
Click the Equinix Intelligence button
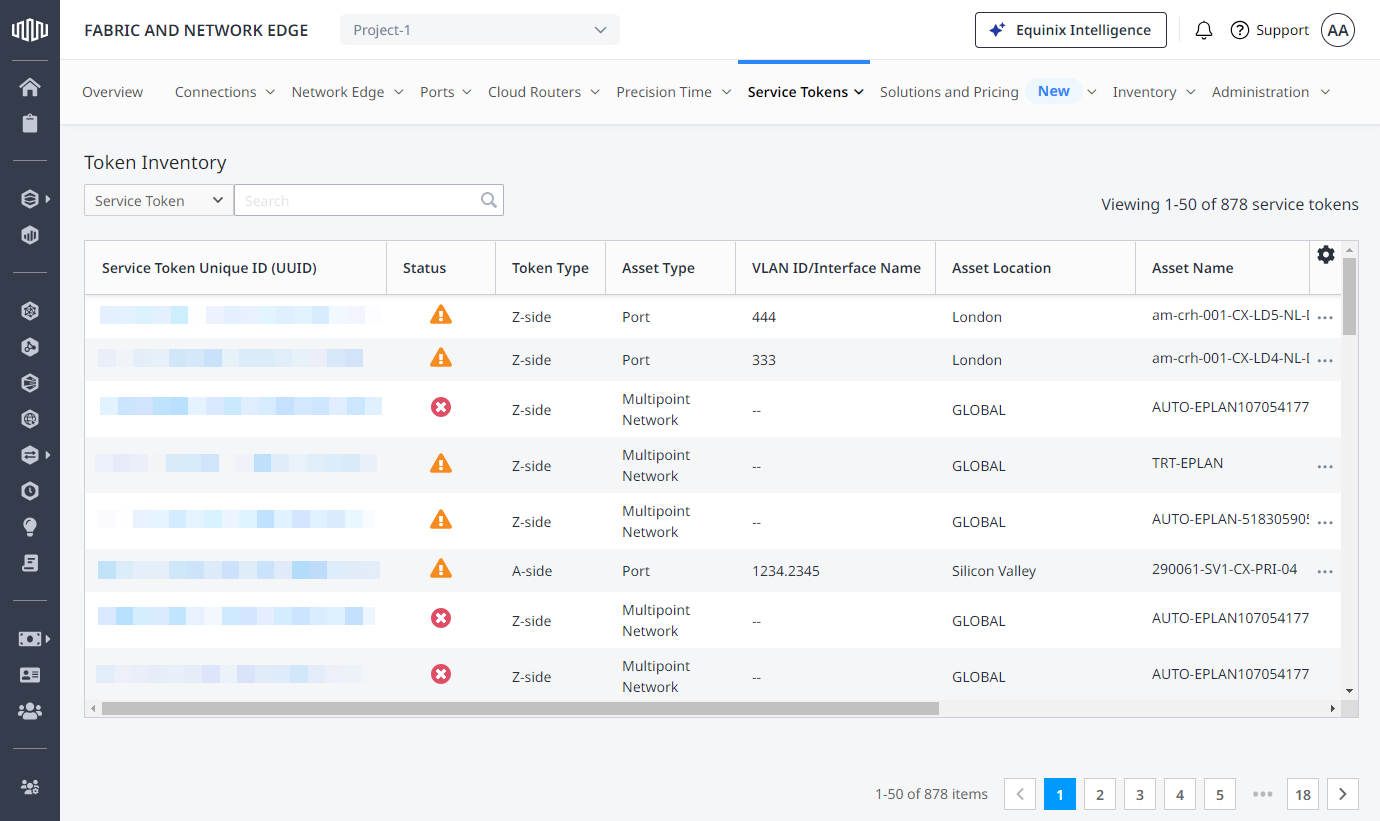[x=1070, y=30]
